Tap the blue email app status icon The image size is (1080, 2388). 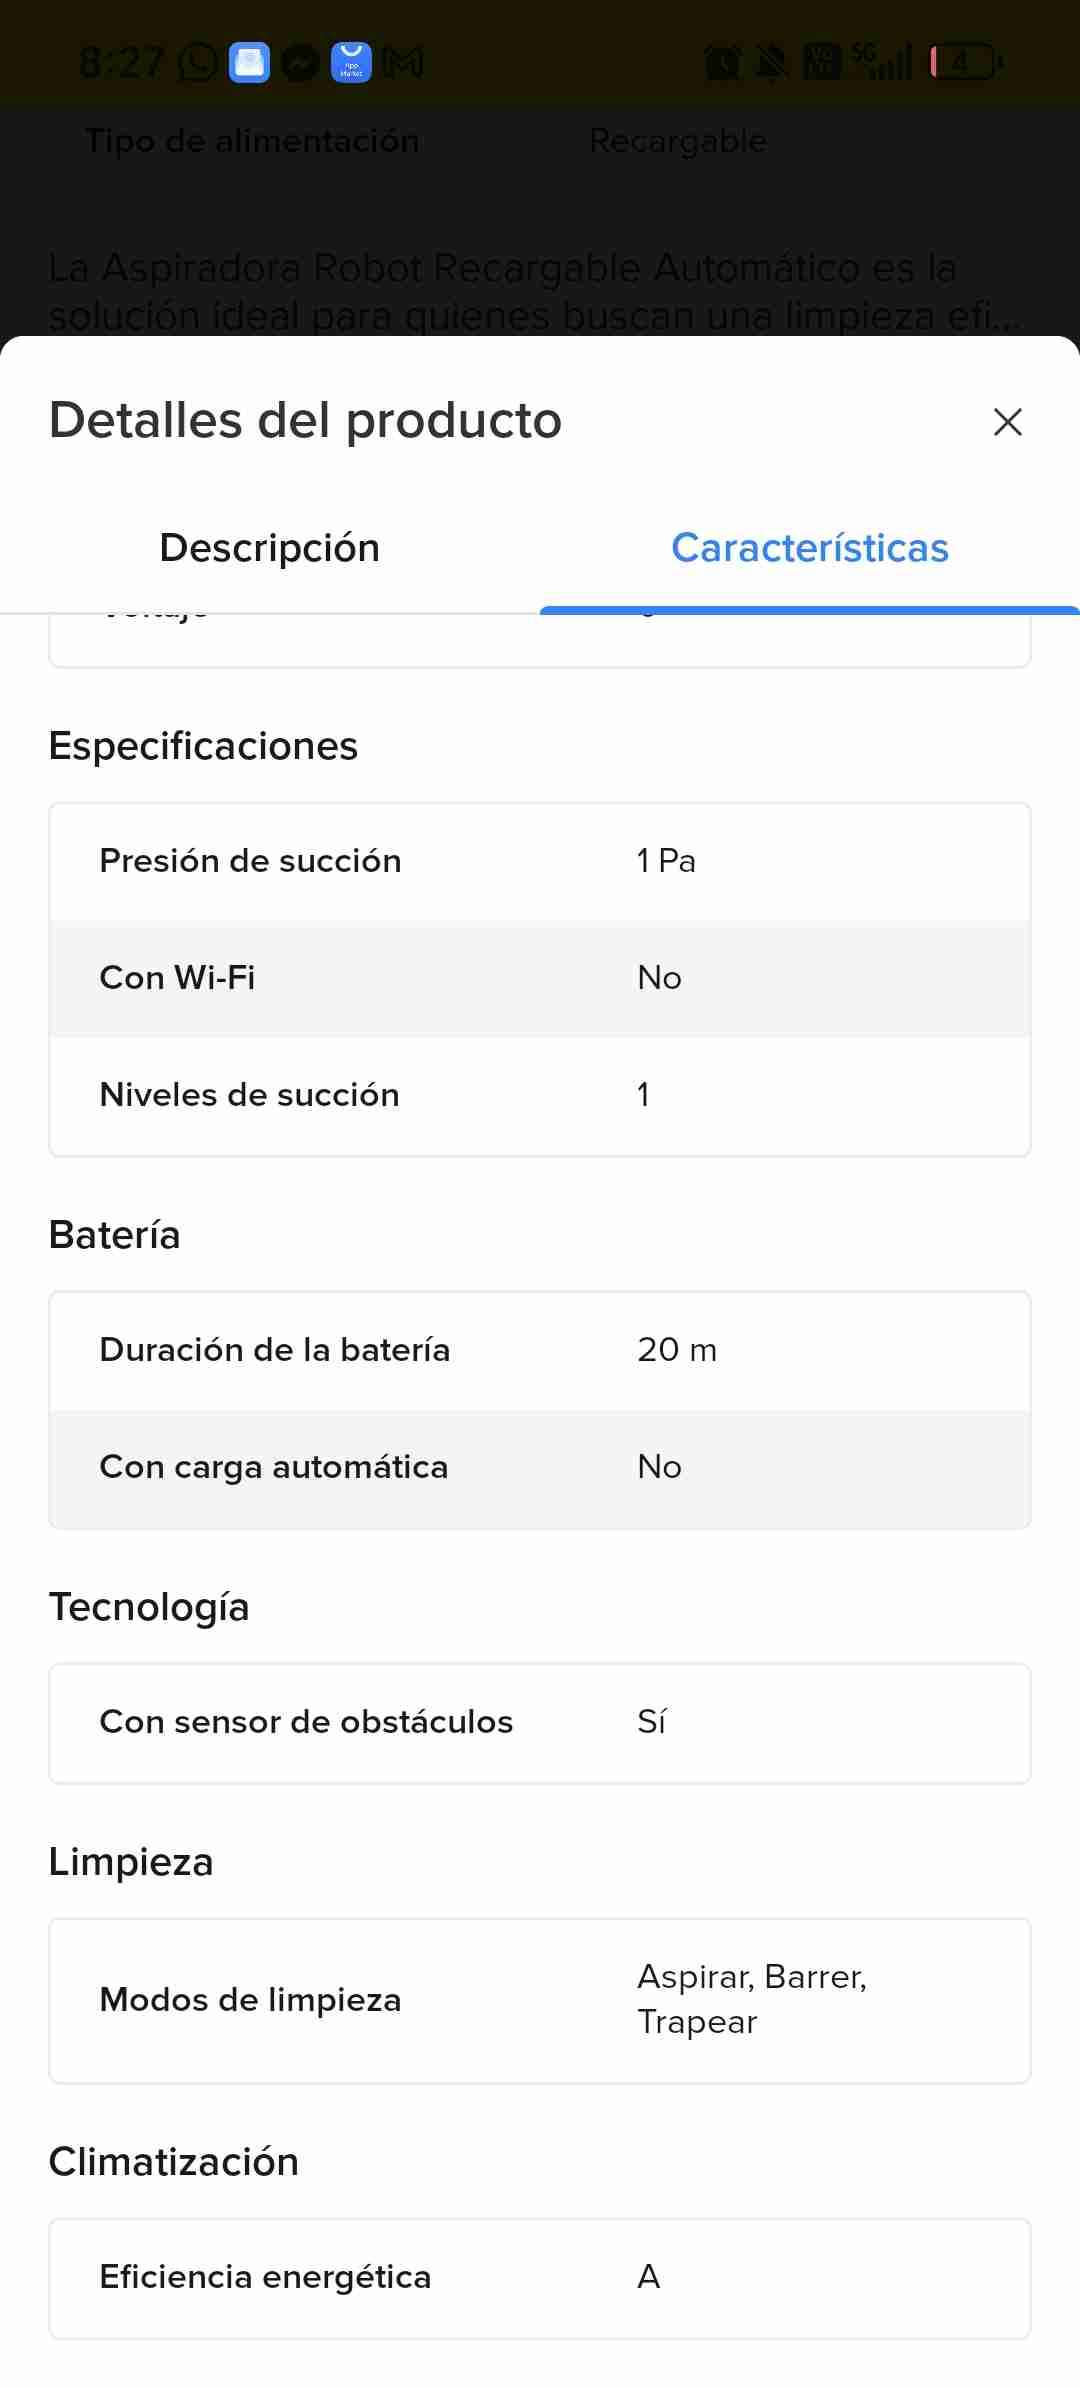point(249,63)
